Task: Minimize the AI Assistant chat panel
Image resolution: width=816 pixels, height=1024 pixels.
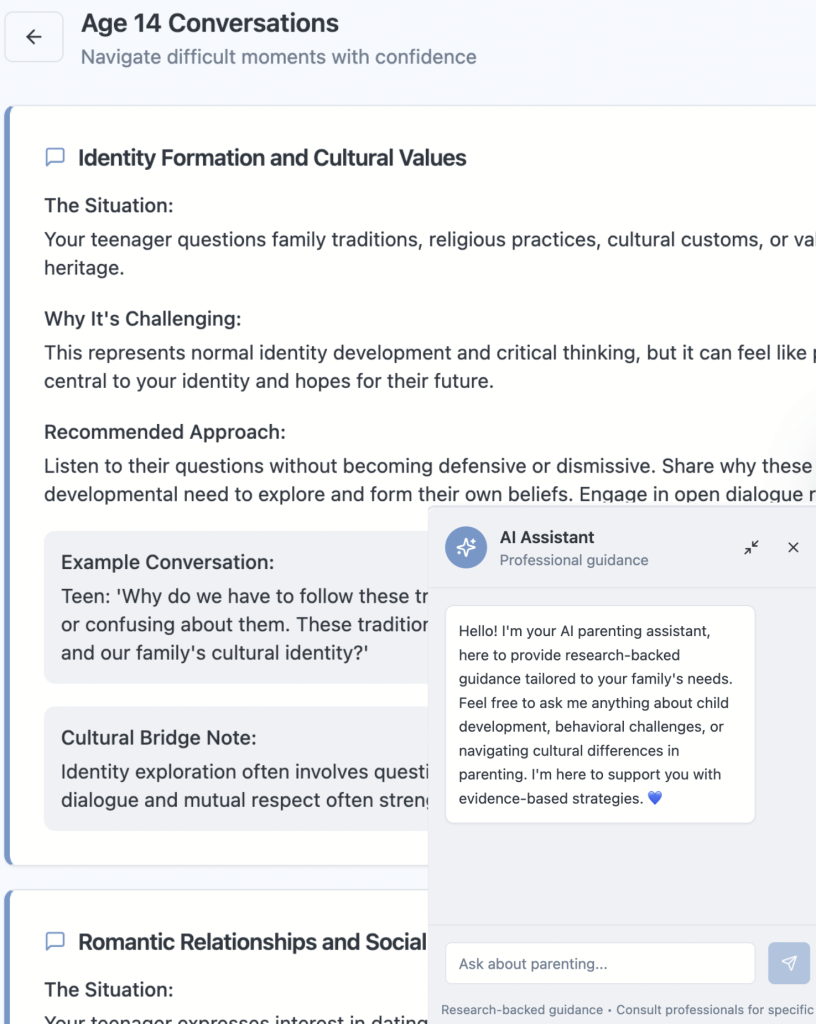Action: coord(751,547)
